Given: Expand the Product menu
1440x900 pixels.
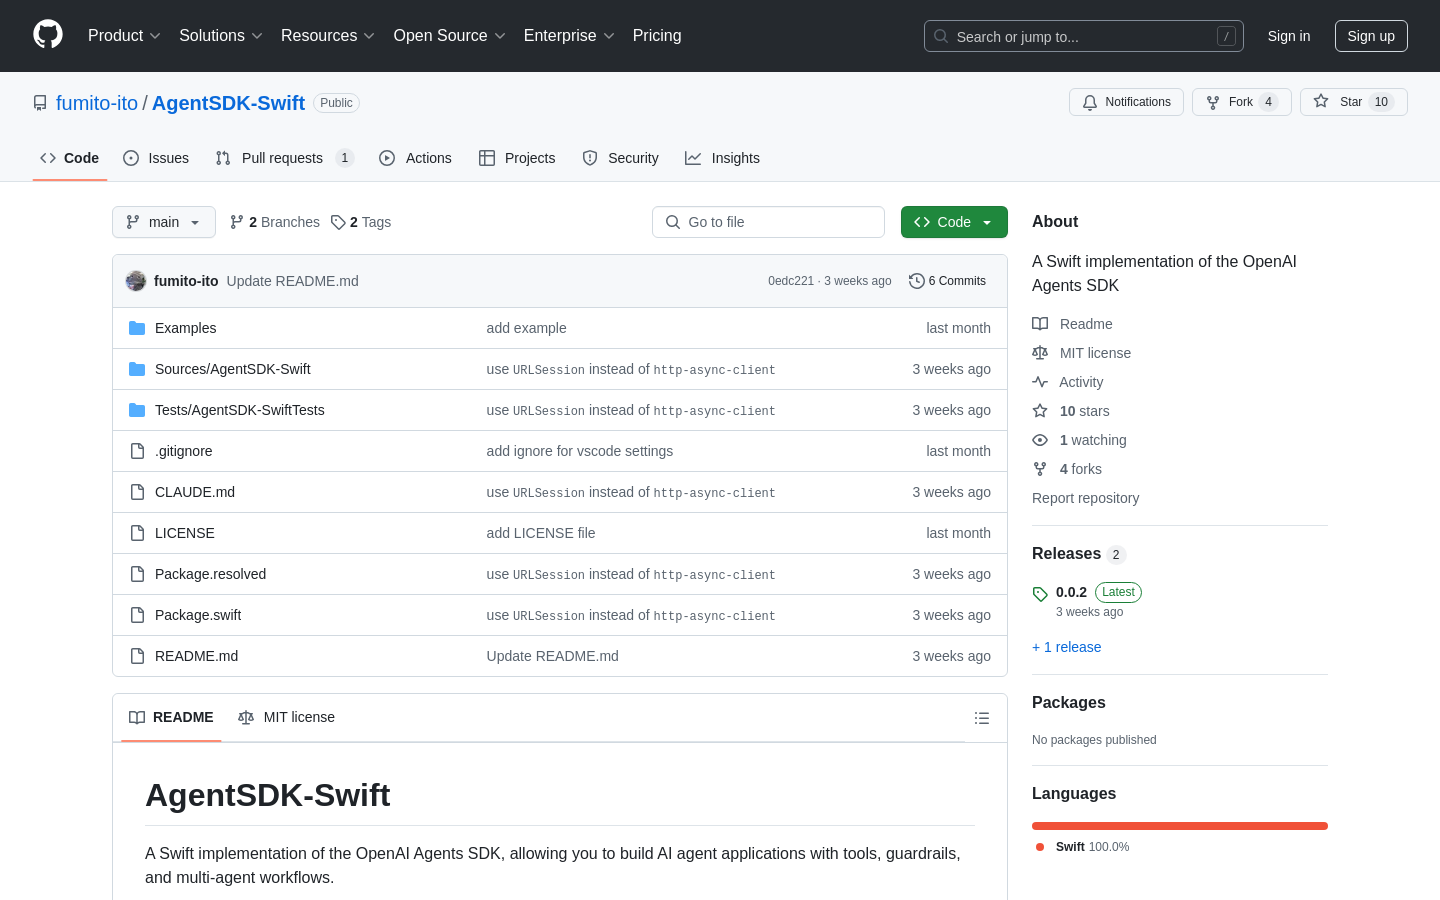Looking at the screenshot, I should pyautogui.click(x=124, y=36).
